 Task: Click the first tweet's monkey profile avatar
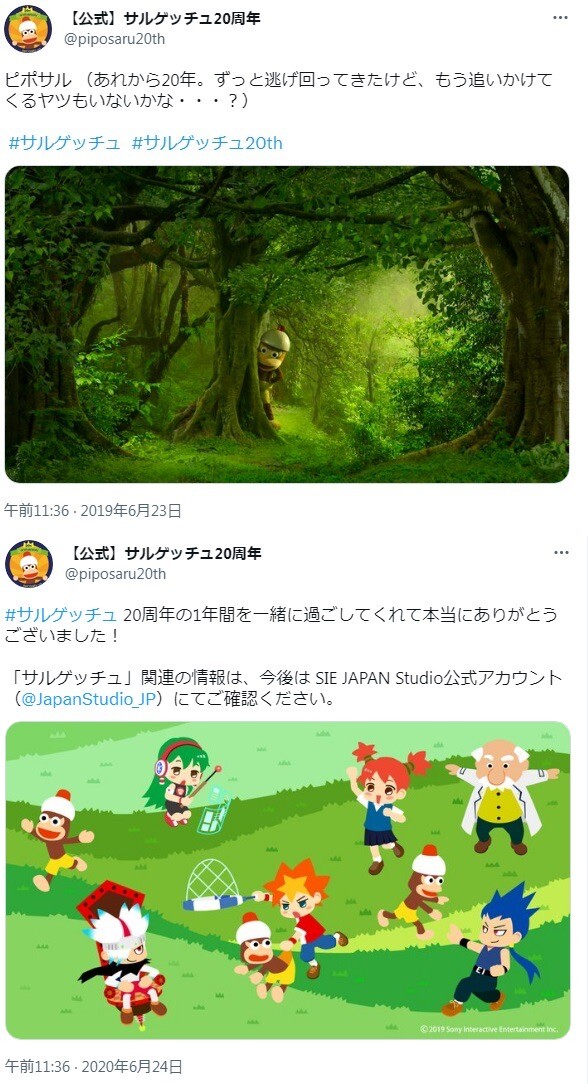28,29
